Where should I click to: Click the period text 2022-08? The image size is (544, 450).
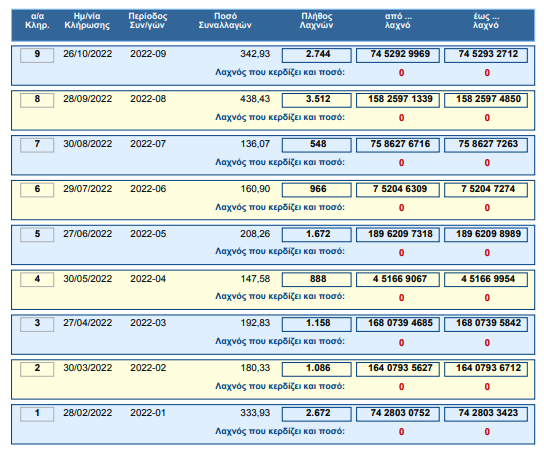(x=148, y=99)
